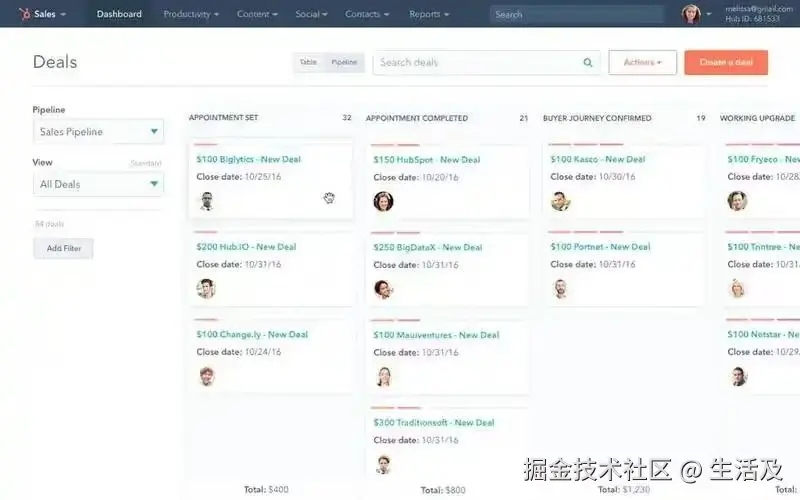Open the Sales Pipeline dropdown

point(98,132)
